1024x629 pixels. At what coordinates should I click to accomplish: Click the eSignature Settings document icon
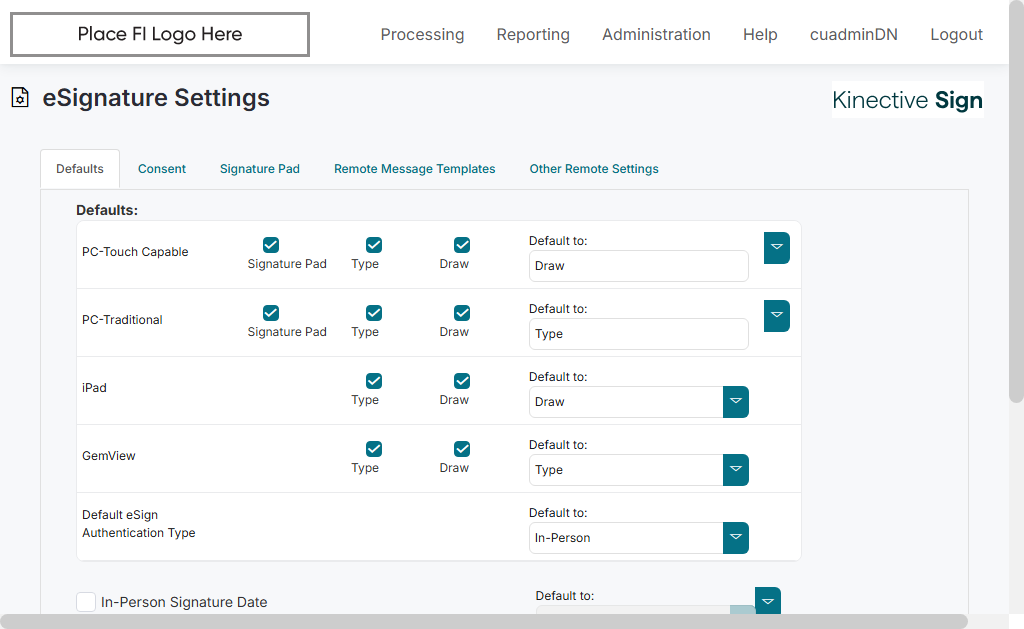[x=20, y=98]
